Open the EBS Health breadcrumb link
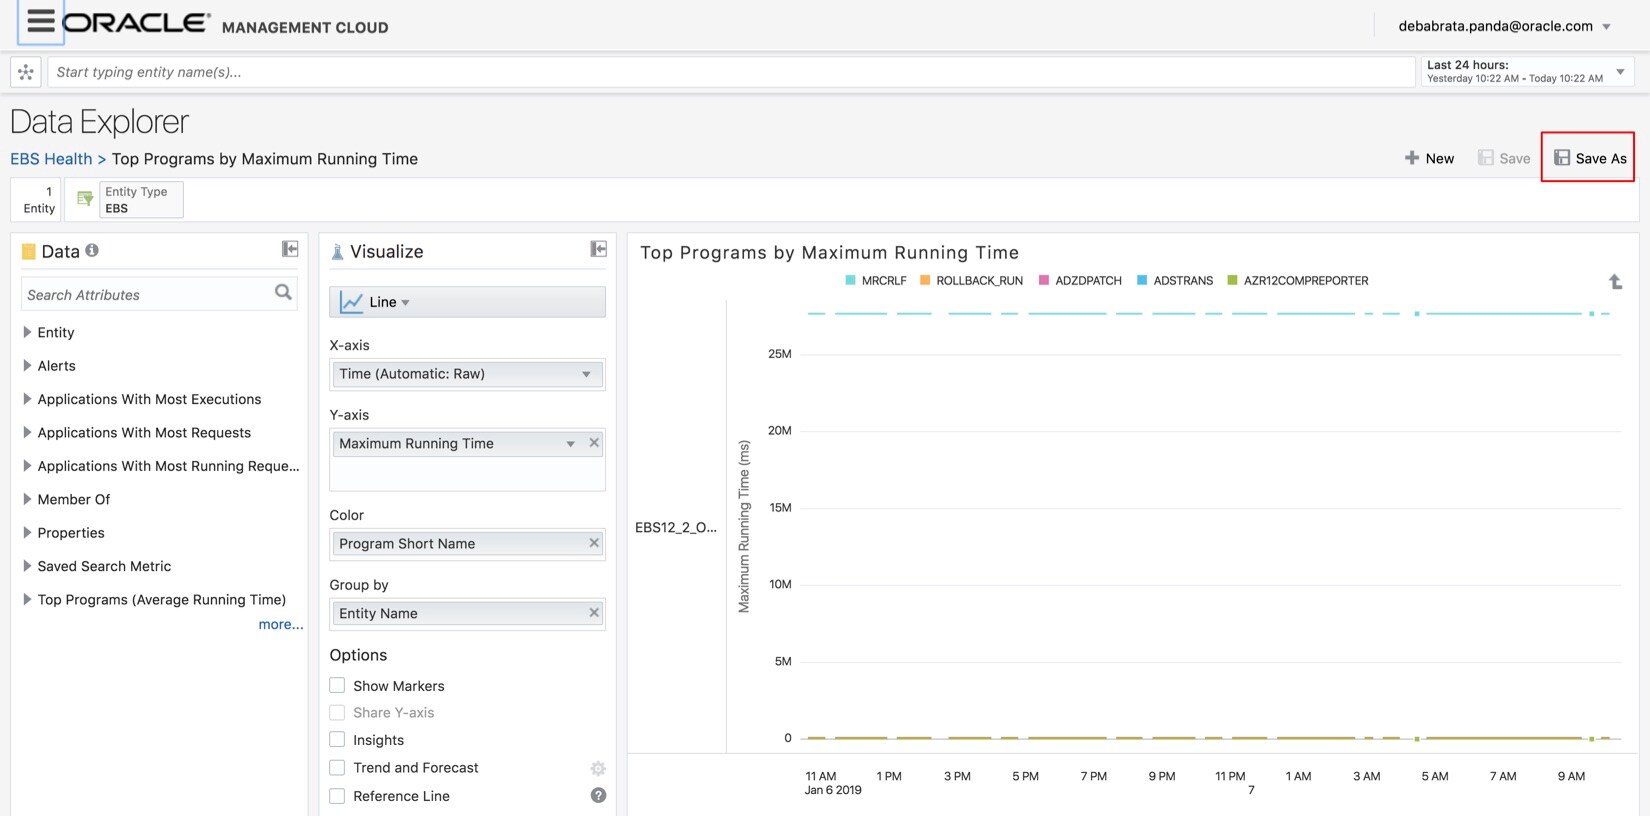1650x816 pixels. click(51, 159)
